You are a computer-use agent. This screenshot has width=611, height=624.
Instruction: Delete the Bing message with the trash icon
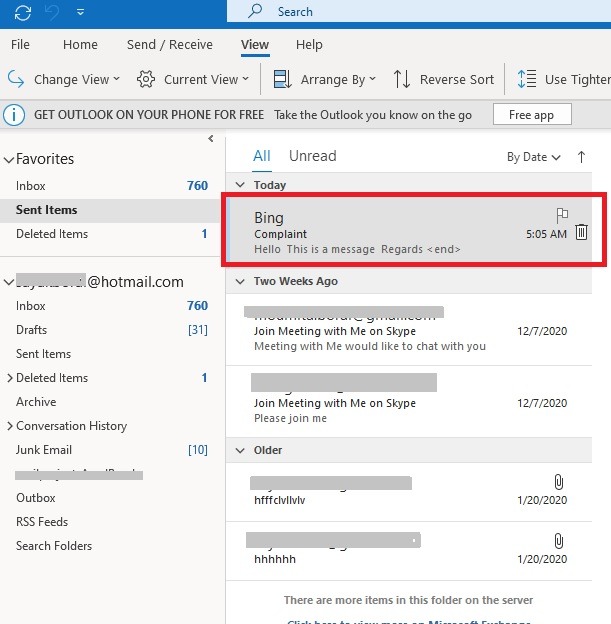581,232
